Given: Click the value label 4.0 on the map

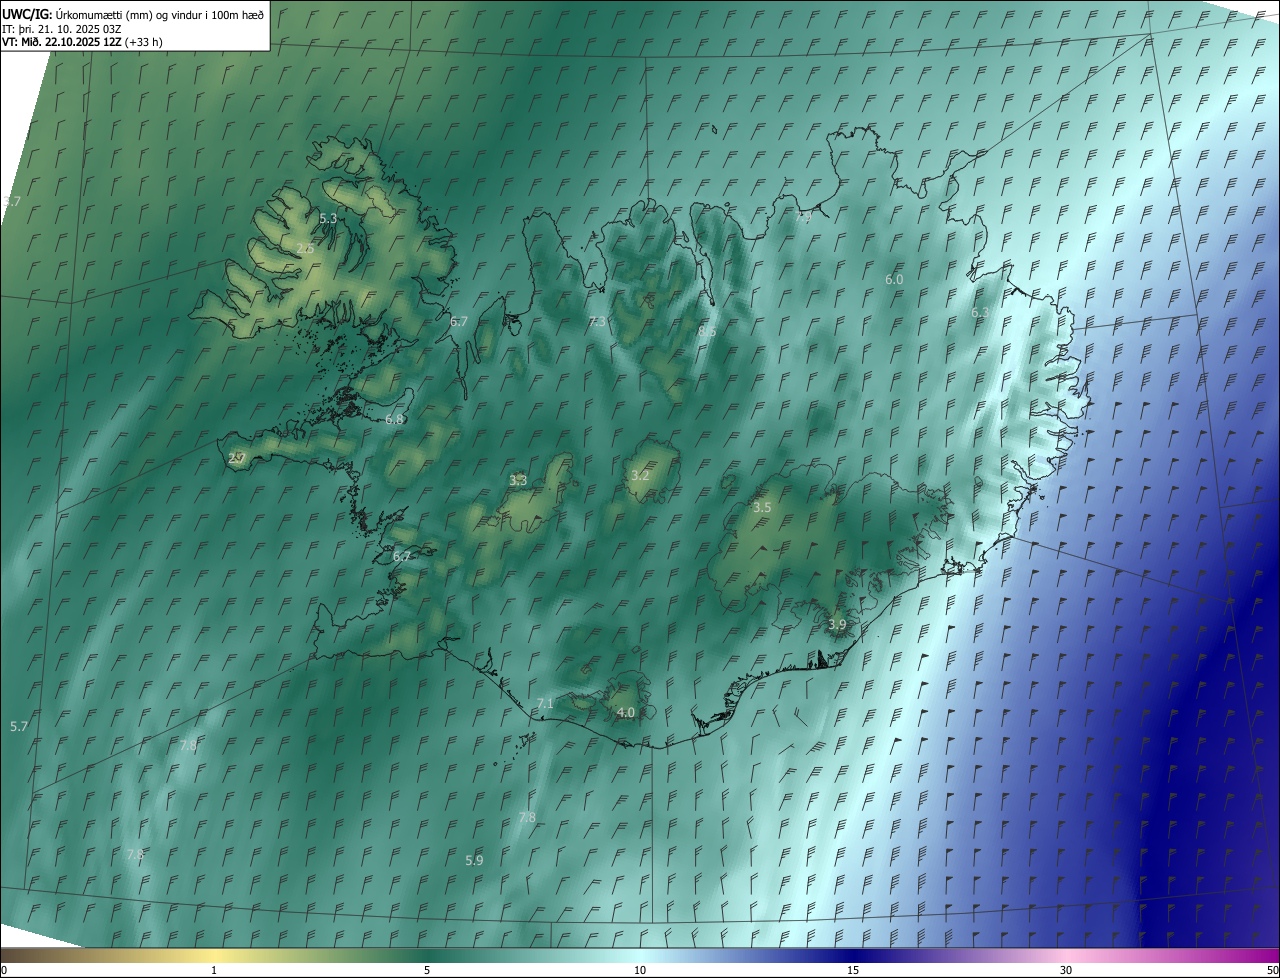Looking at the screenshot, I should 626,713.
